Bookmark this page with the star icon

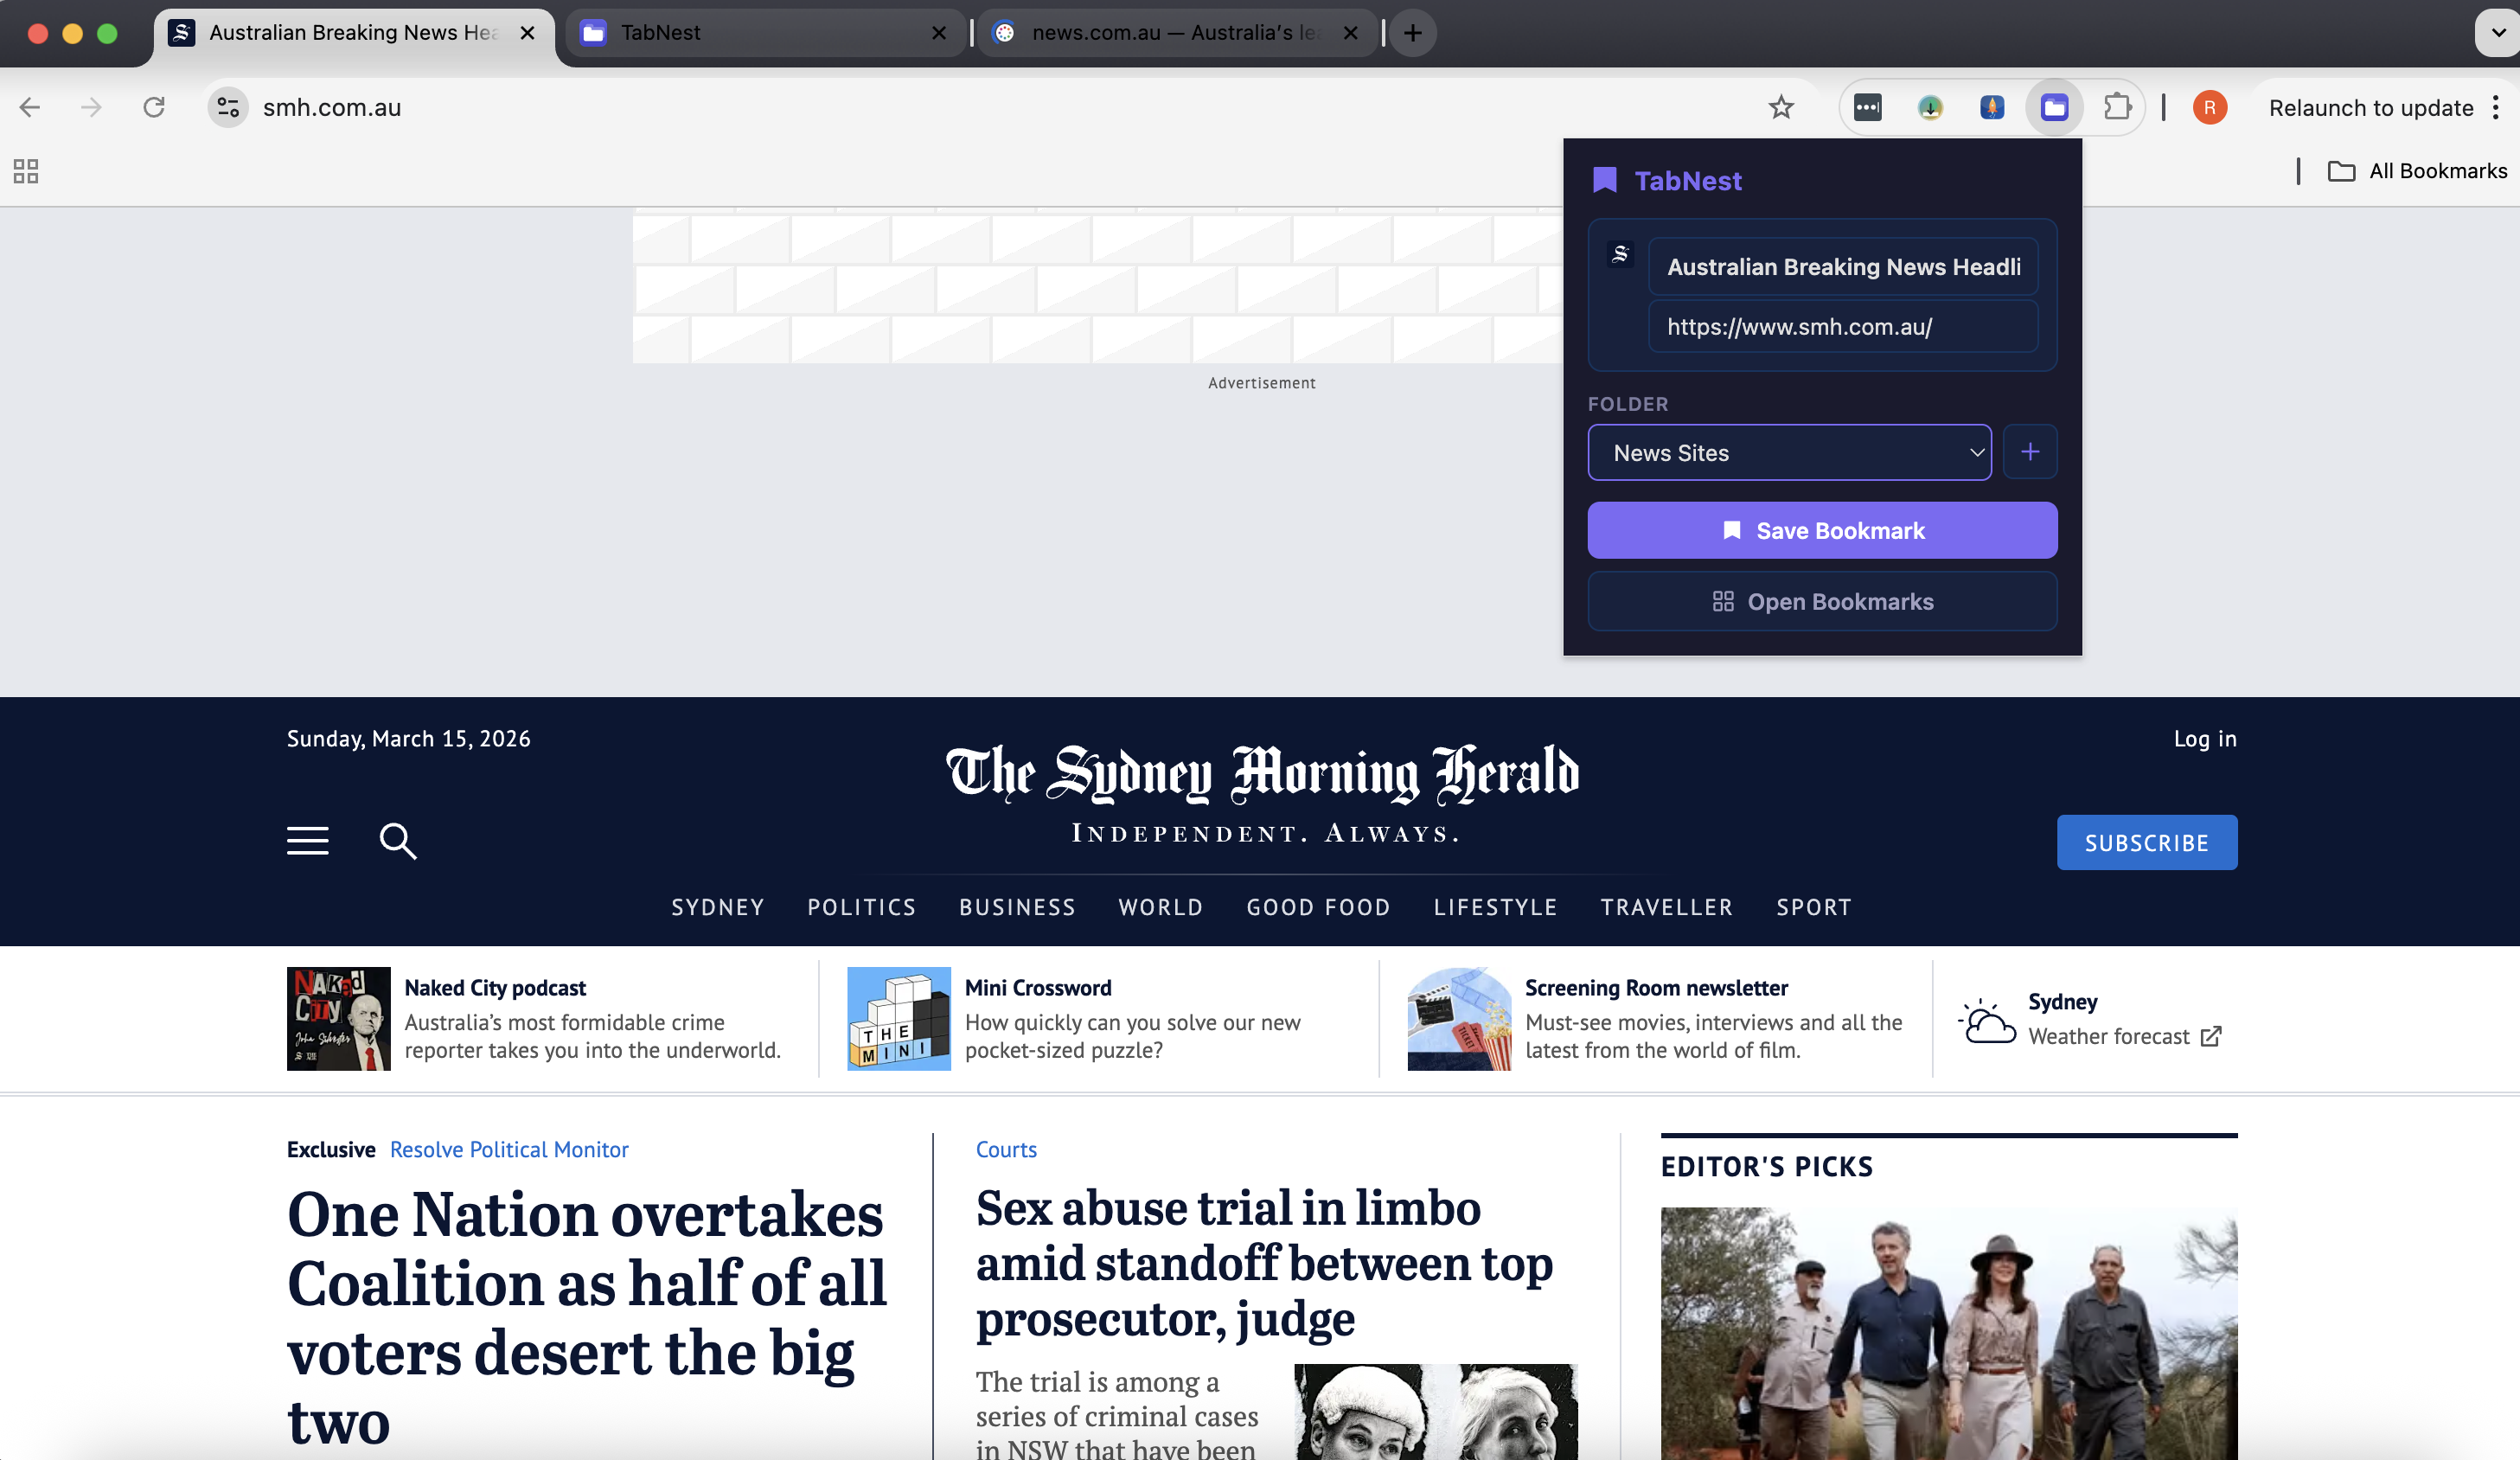(1780, 107)
